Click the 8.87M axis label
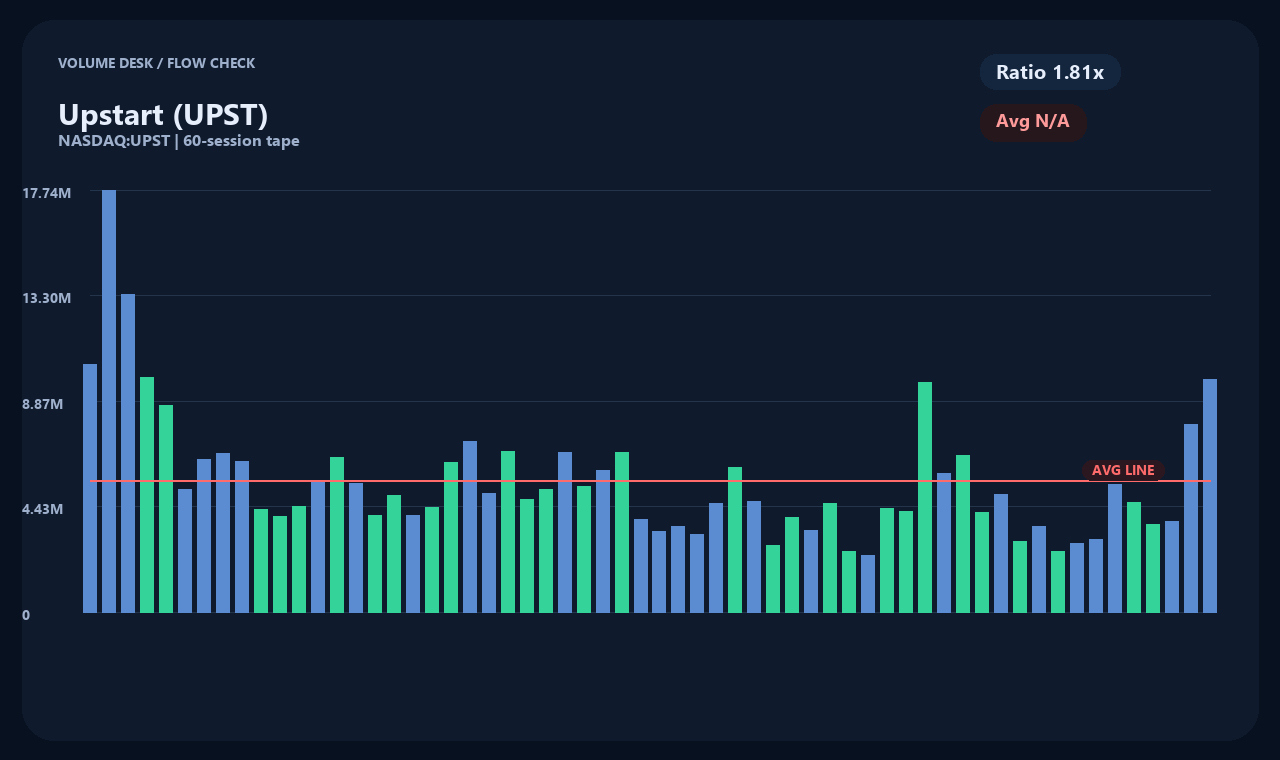 click(x=43, y=404)
